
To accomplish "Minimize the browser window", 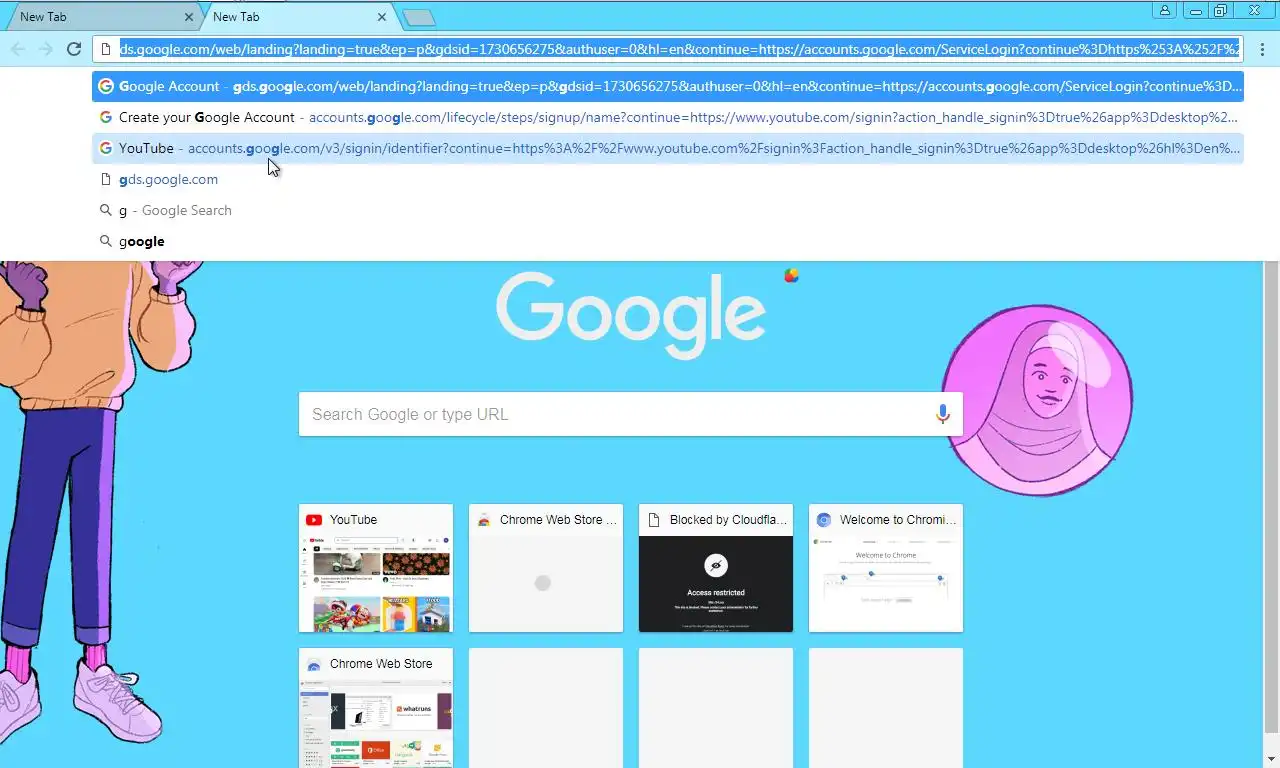I will coord(1195,11).
